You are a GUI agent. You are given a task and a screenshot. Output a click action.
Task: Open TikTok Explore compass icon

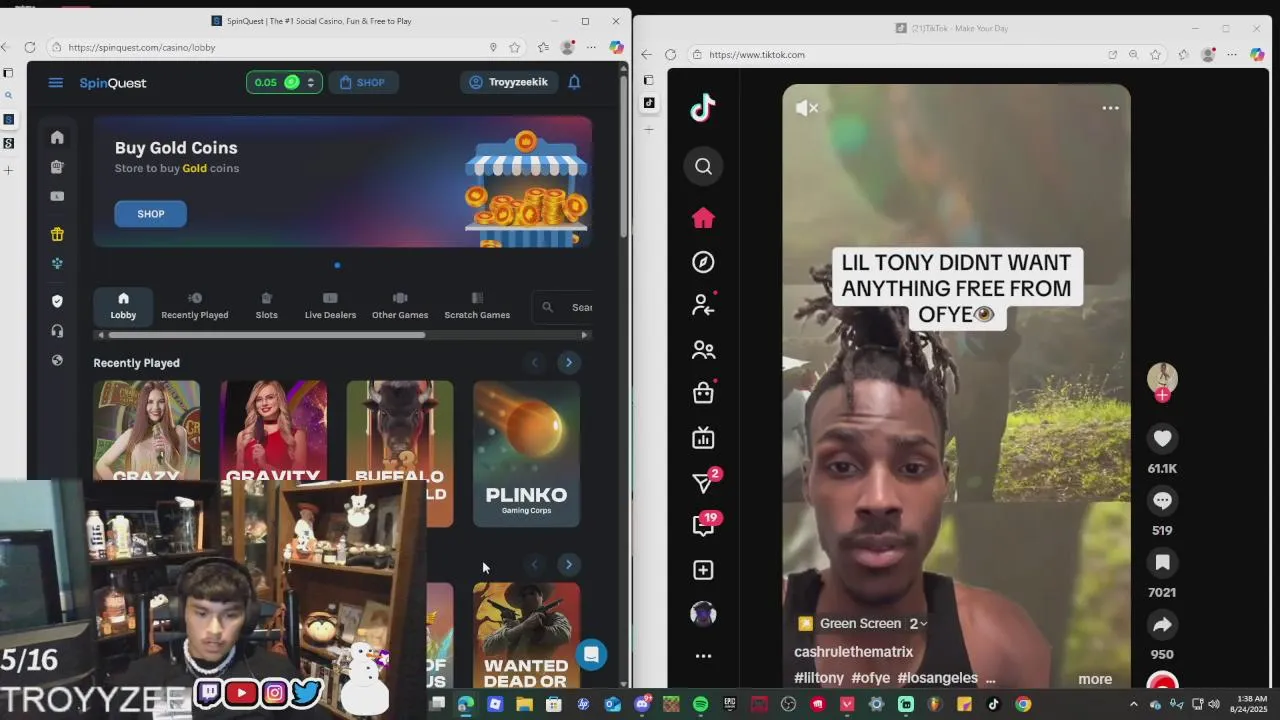click(703, 262)
